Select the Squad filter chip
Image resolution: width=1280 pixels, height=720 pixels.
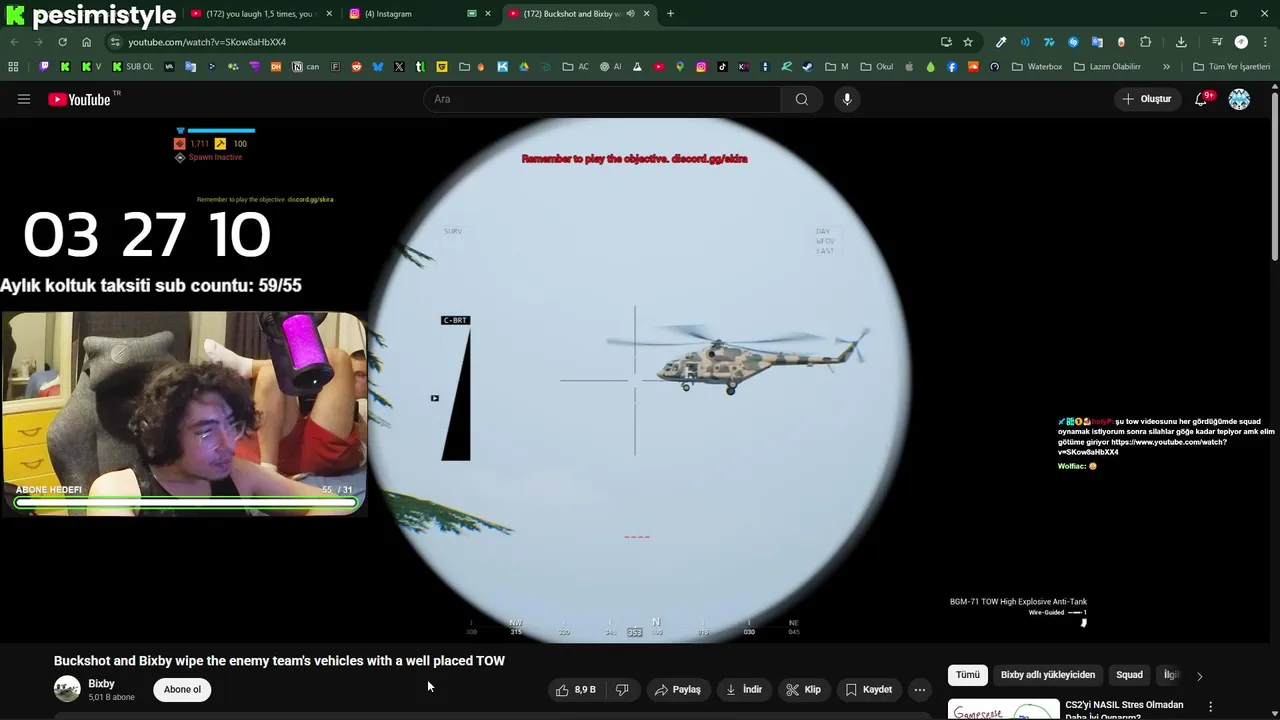(x=1129, y=675)
